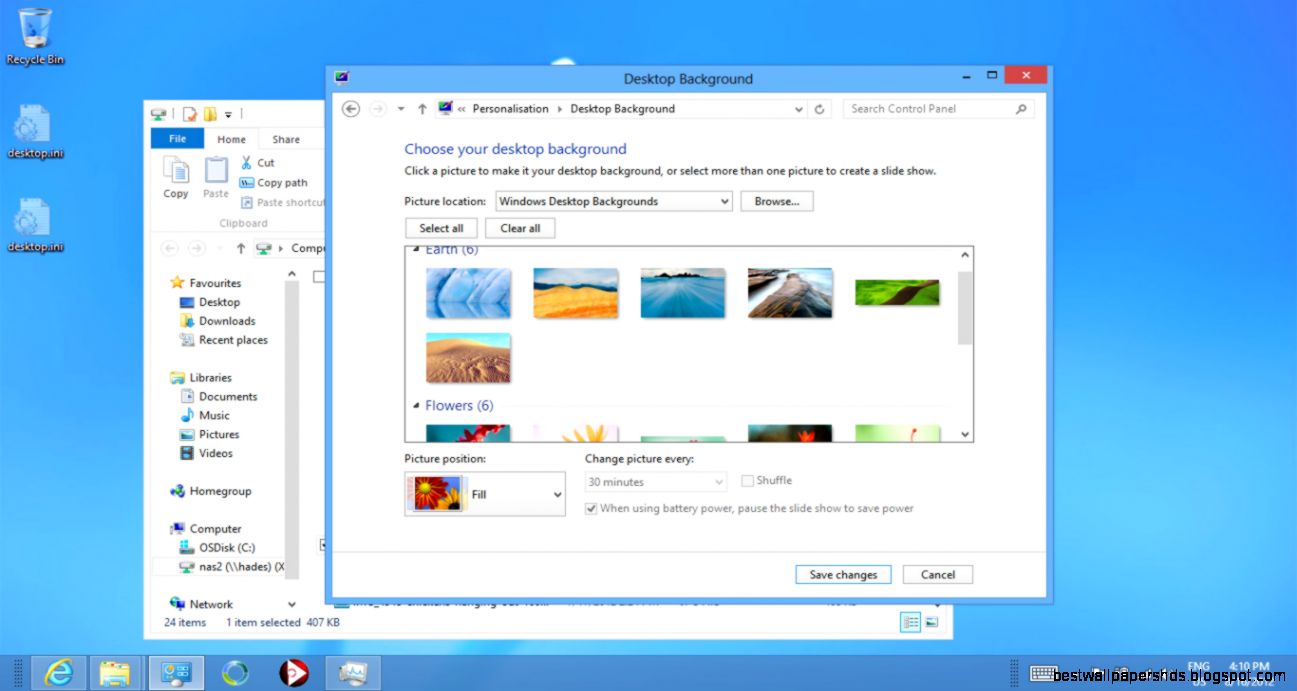
Task: Select Documents library in Explorer
Action: tap(219, 397)
